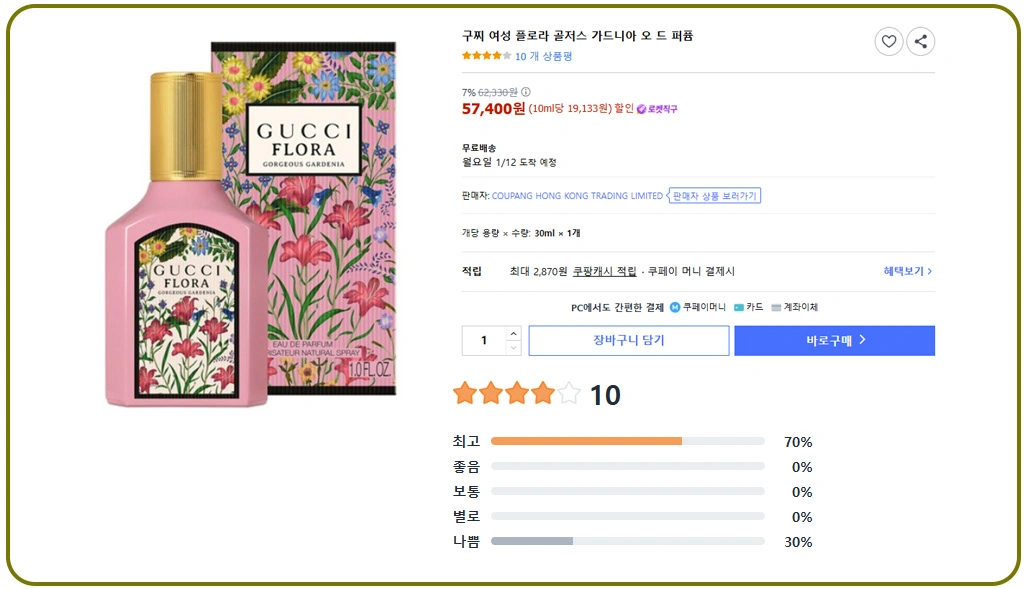The image size is (1026, 589).
Task: Click the bank transfer (계좌이체) icon
Action: (x=776, y=307)
